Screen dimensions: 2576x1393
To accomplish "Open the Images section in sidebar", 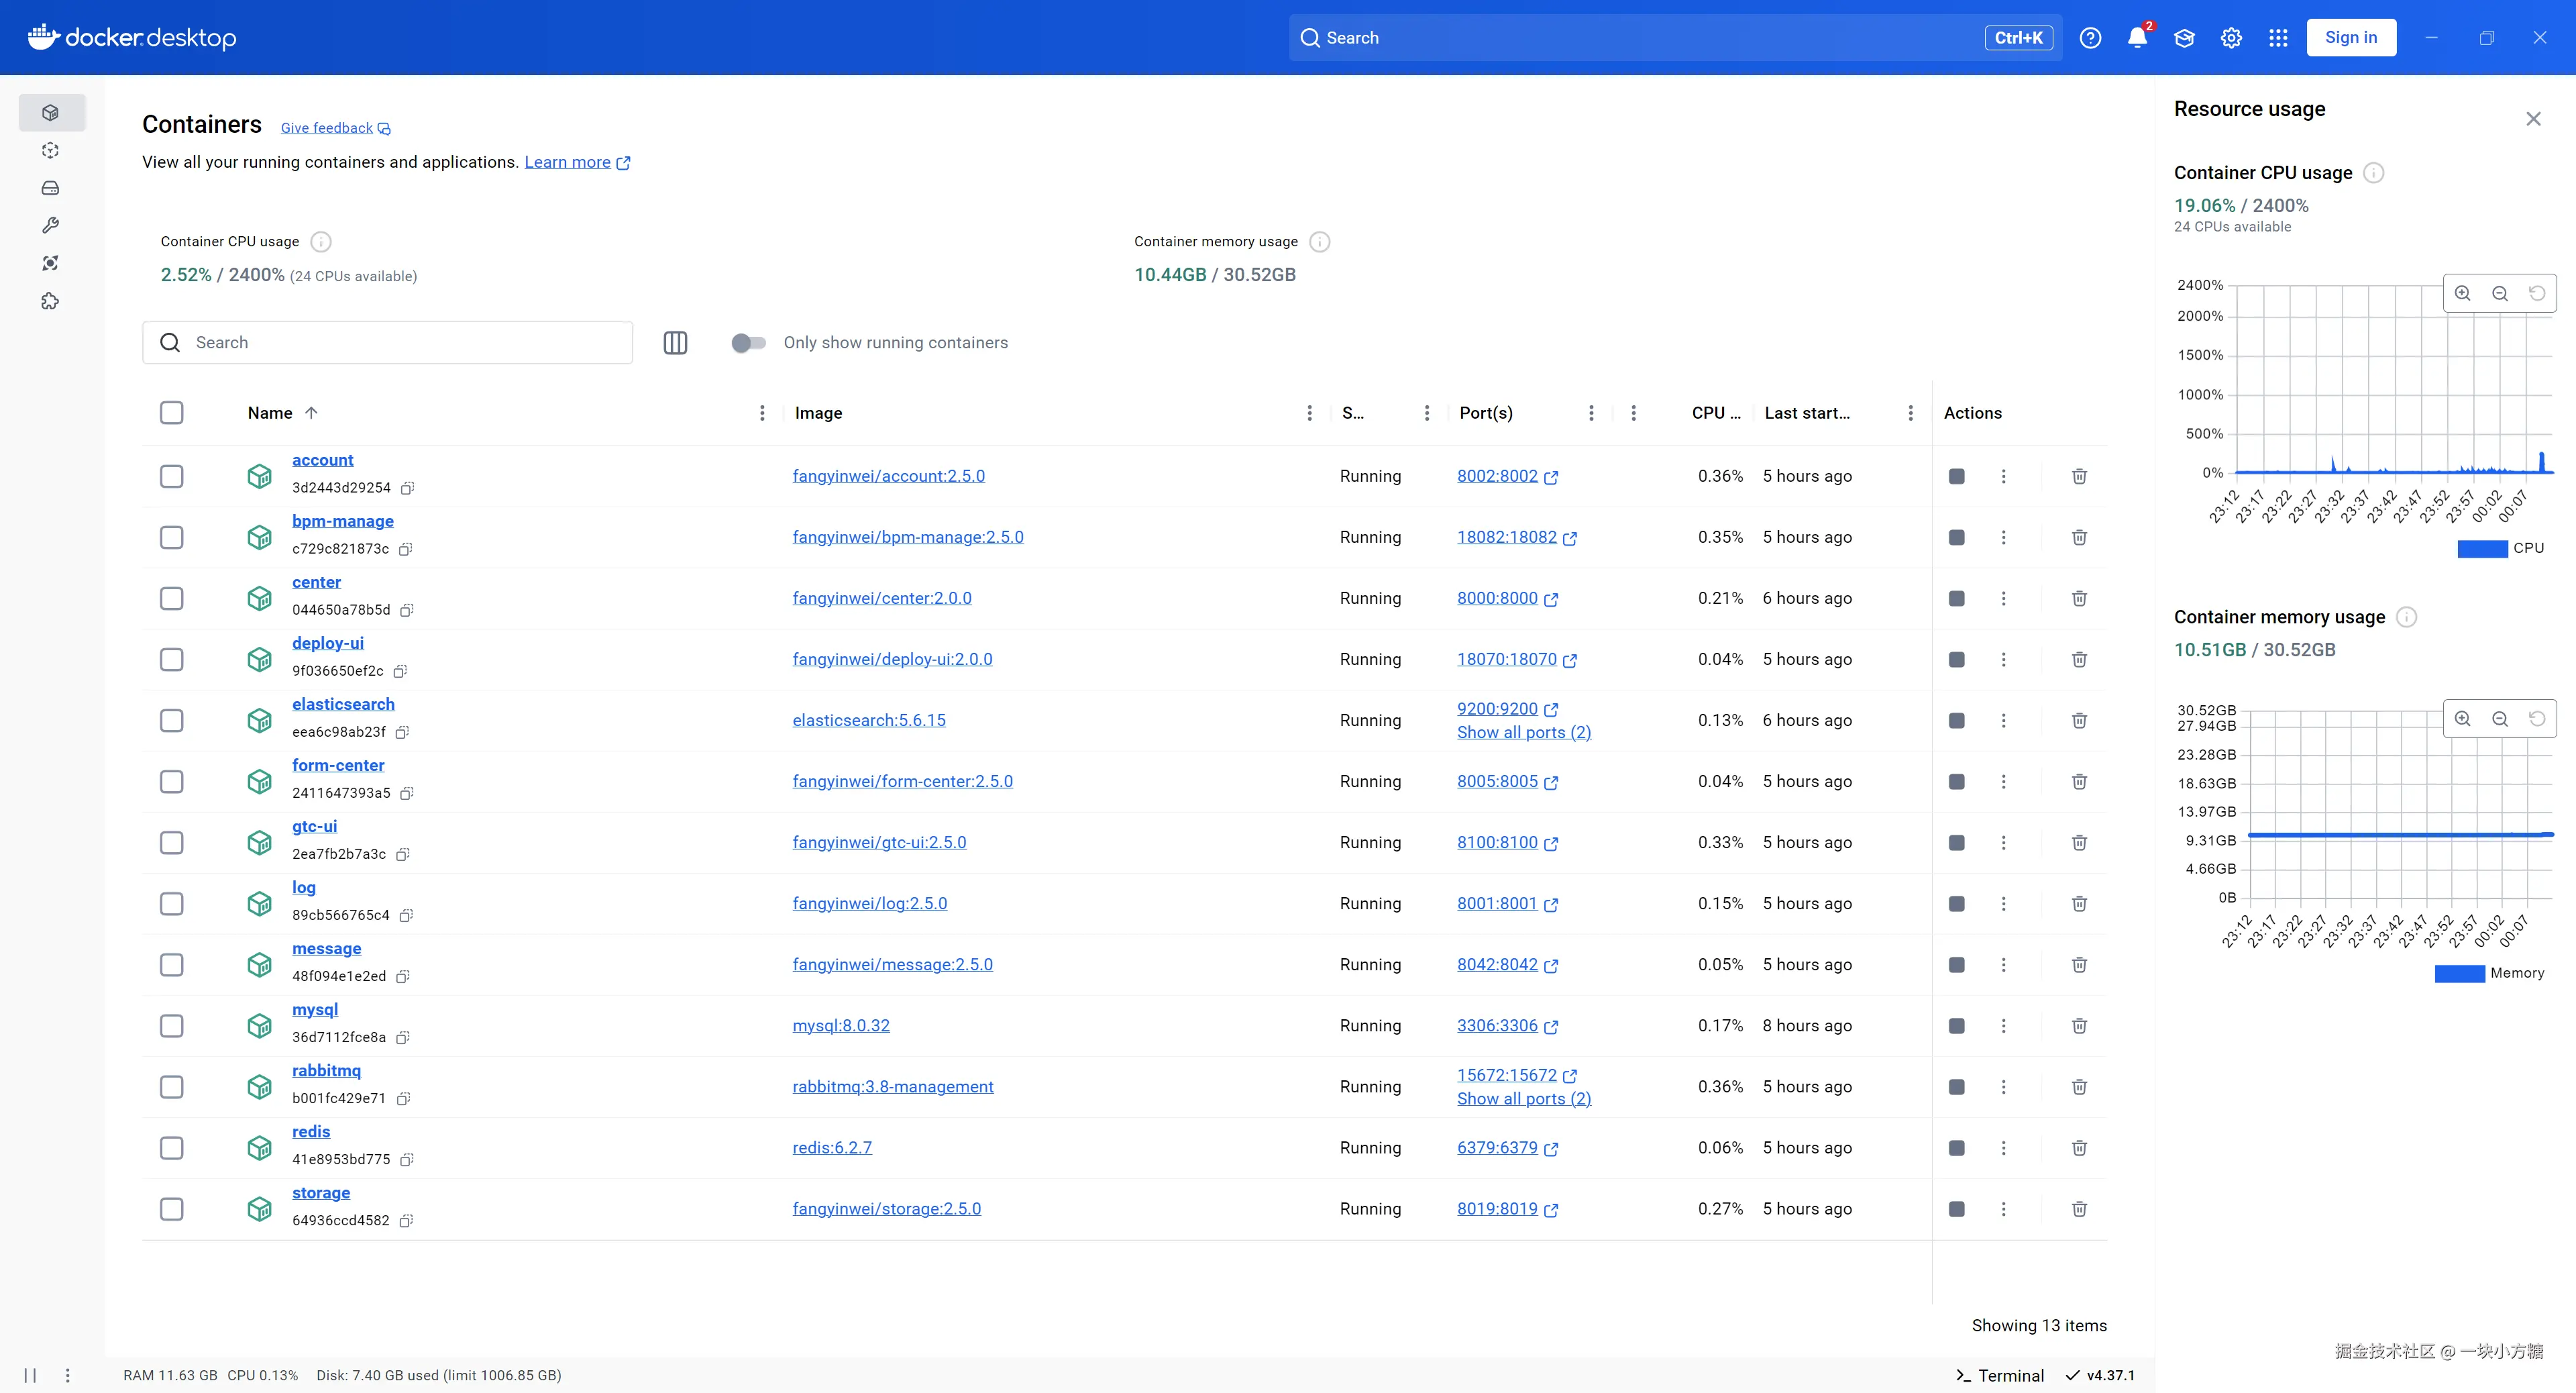I will (50, 150).
